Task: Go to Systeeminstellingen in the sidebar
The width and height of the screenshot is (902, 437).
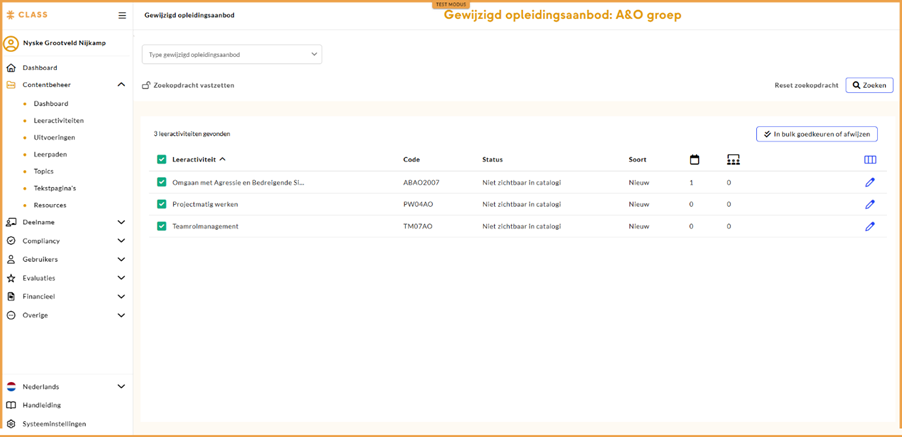Action: [54, 424]
